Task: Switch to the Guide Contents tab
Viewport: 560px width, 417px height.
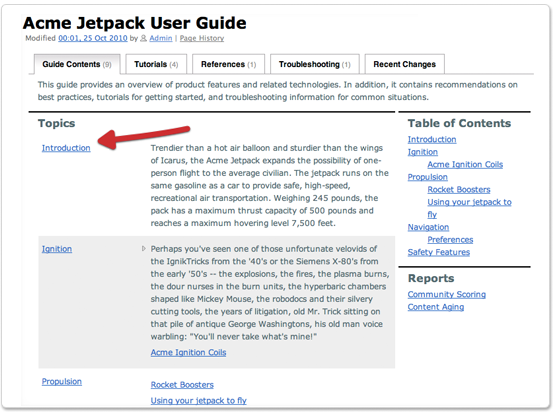Action: [77, 64]
